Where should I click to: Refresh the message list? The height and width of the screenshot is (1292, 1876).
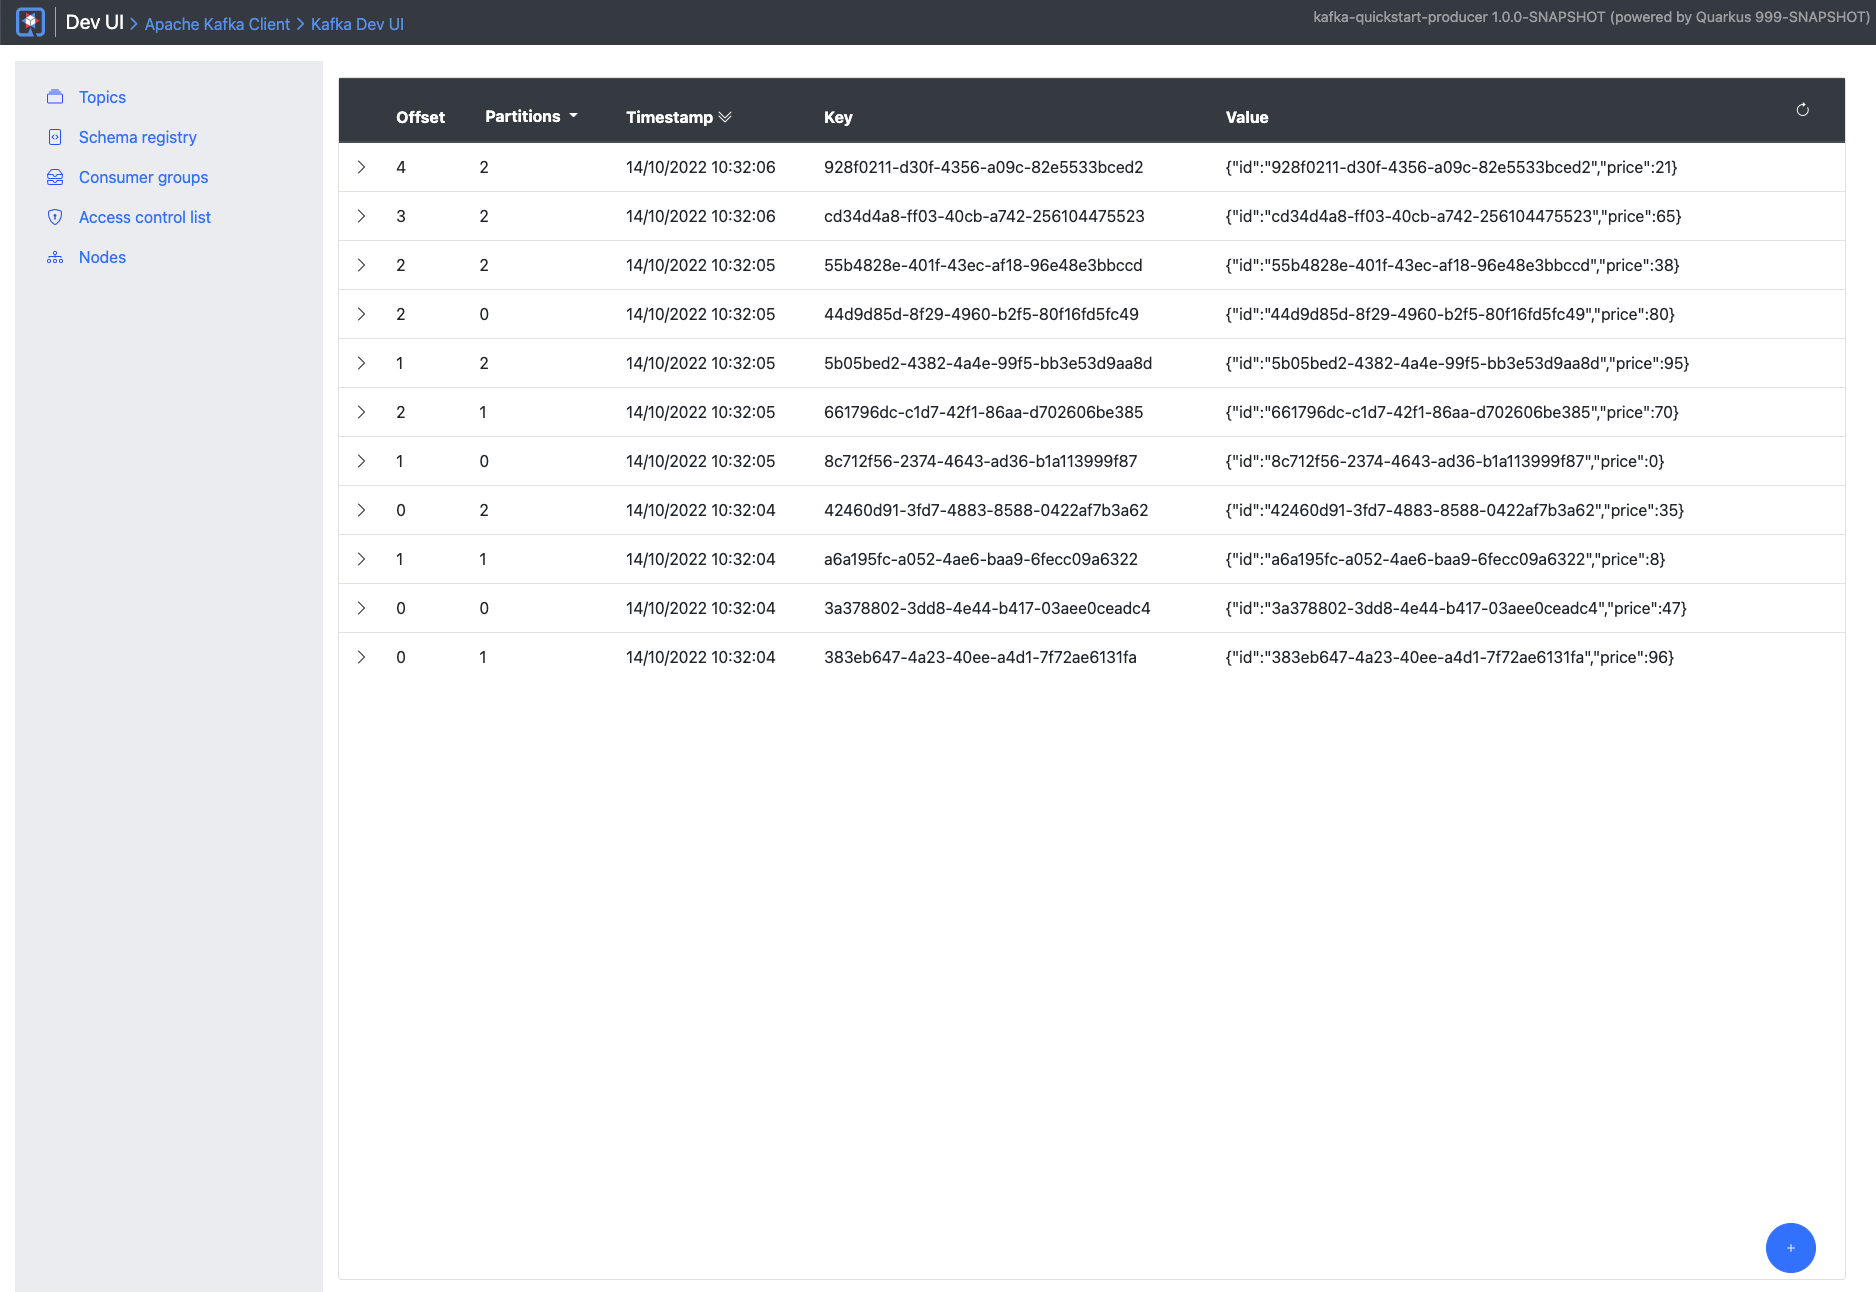(1803, 110)
